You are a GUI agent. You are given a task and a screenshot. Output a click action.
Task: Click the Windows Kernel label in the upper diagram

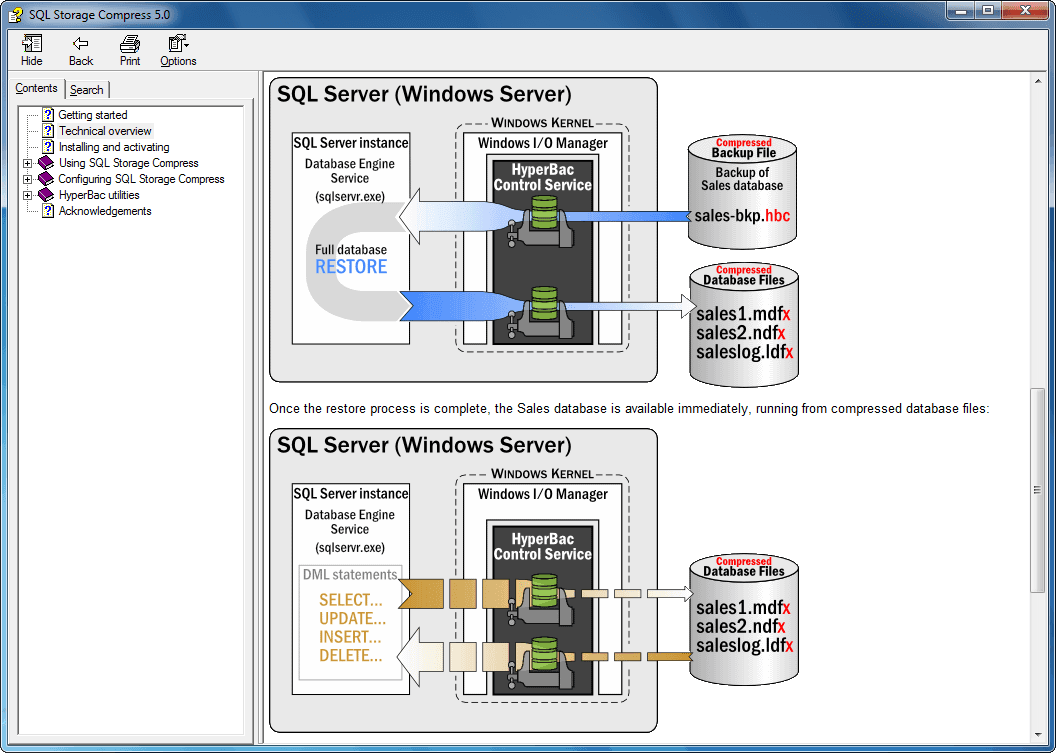pos(542,123)
